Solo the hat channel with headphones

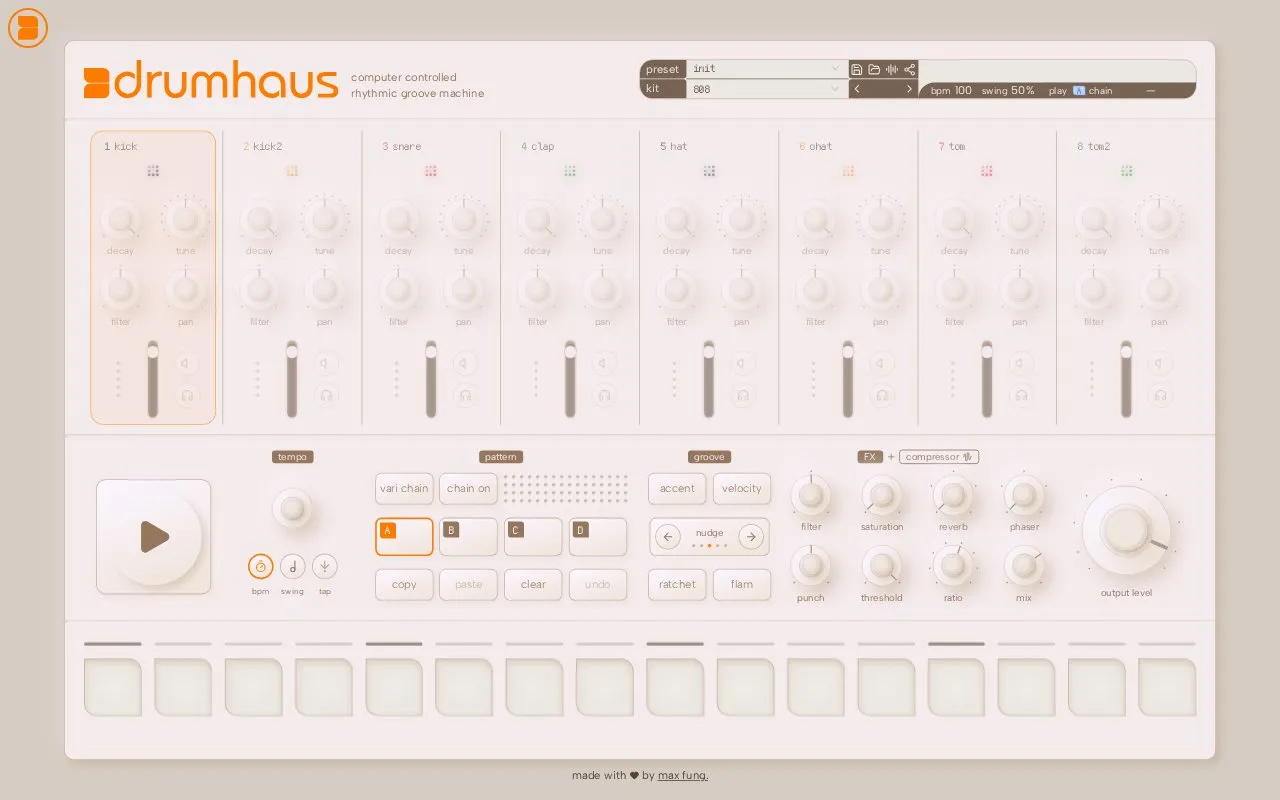(743, 396)
